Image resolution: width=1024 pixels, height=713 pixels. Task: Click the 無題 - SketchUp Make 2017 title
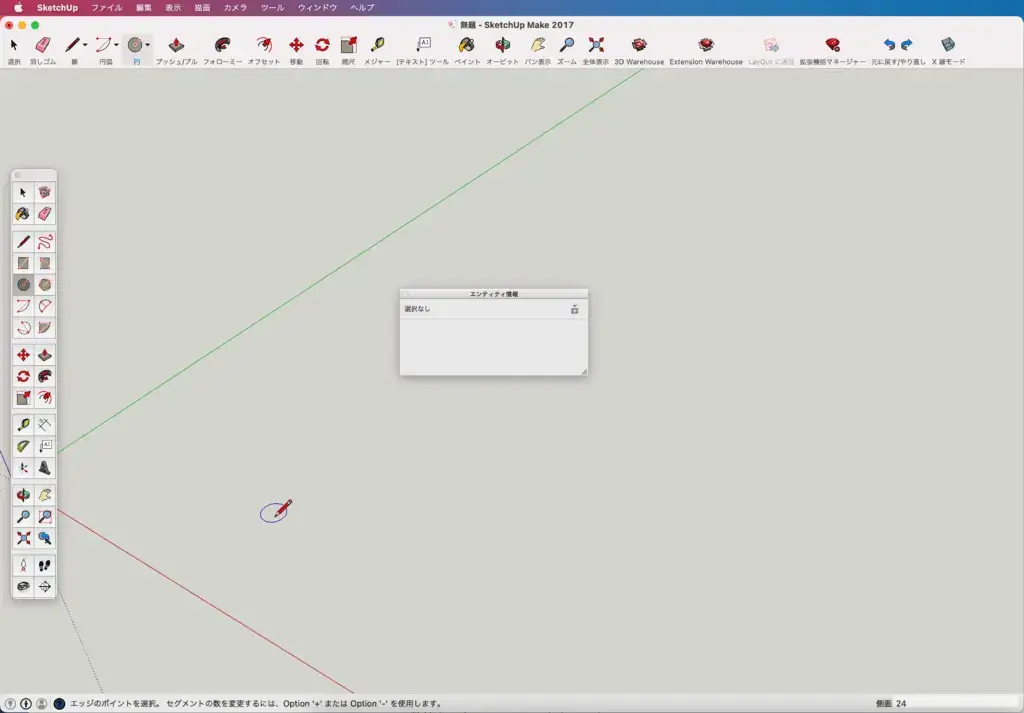click(517, 25)
